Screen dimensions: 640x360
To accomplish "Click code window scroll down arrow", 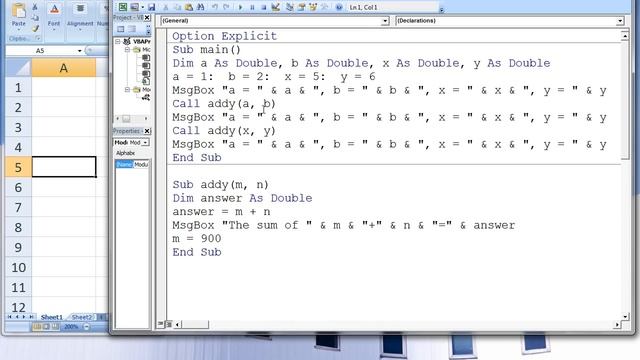I will (625, 316).
